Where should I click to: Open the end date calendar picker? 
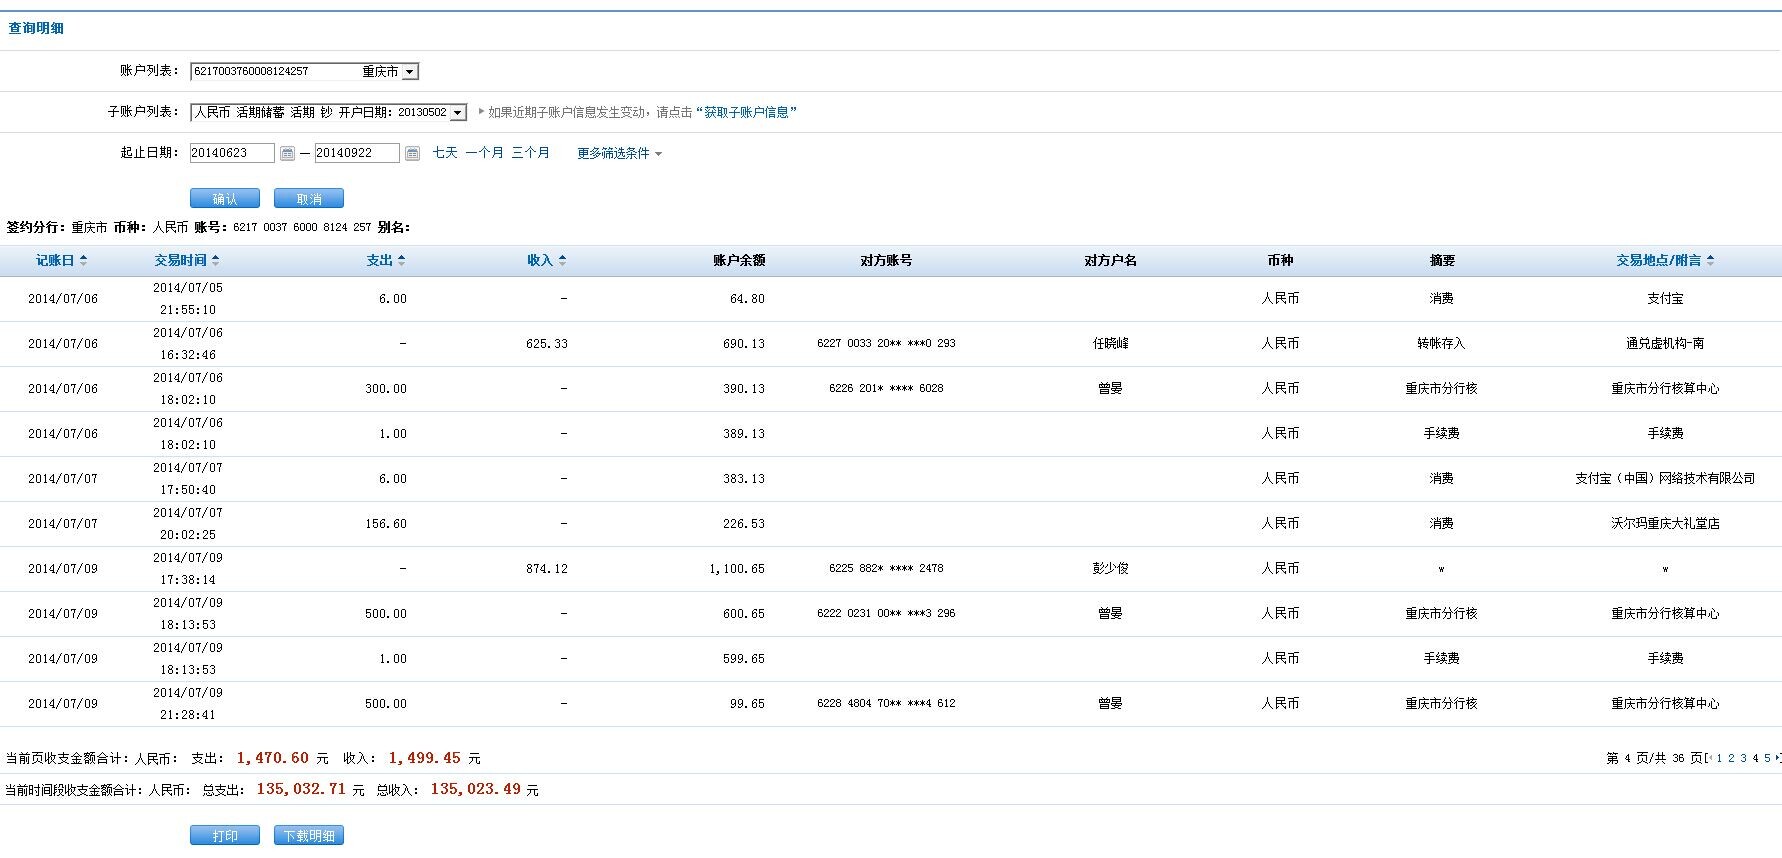point(412,153)
